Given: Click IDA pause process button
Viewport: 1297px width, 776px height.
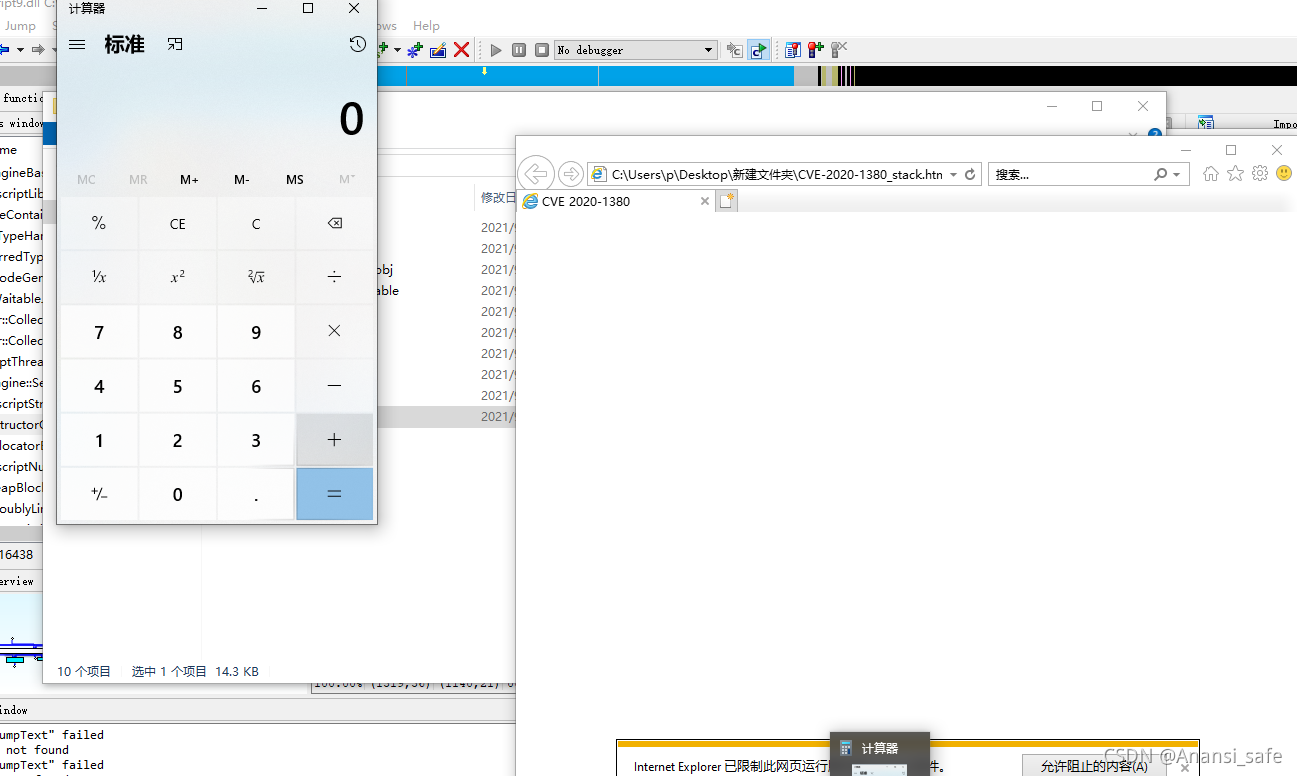Looking at the screenshot, I should click(519, 49).
